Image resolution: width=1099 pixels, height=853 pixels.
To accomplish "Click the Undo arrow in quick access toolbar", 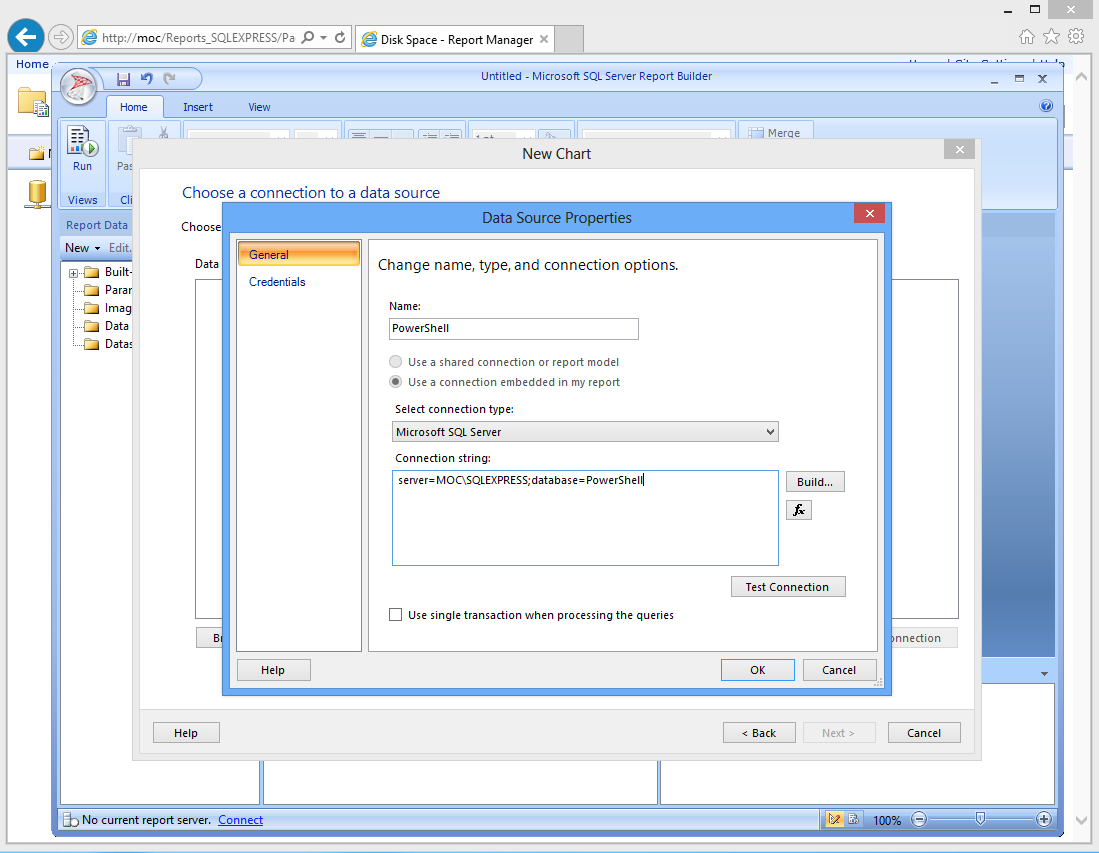I will click(147, 79).
